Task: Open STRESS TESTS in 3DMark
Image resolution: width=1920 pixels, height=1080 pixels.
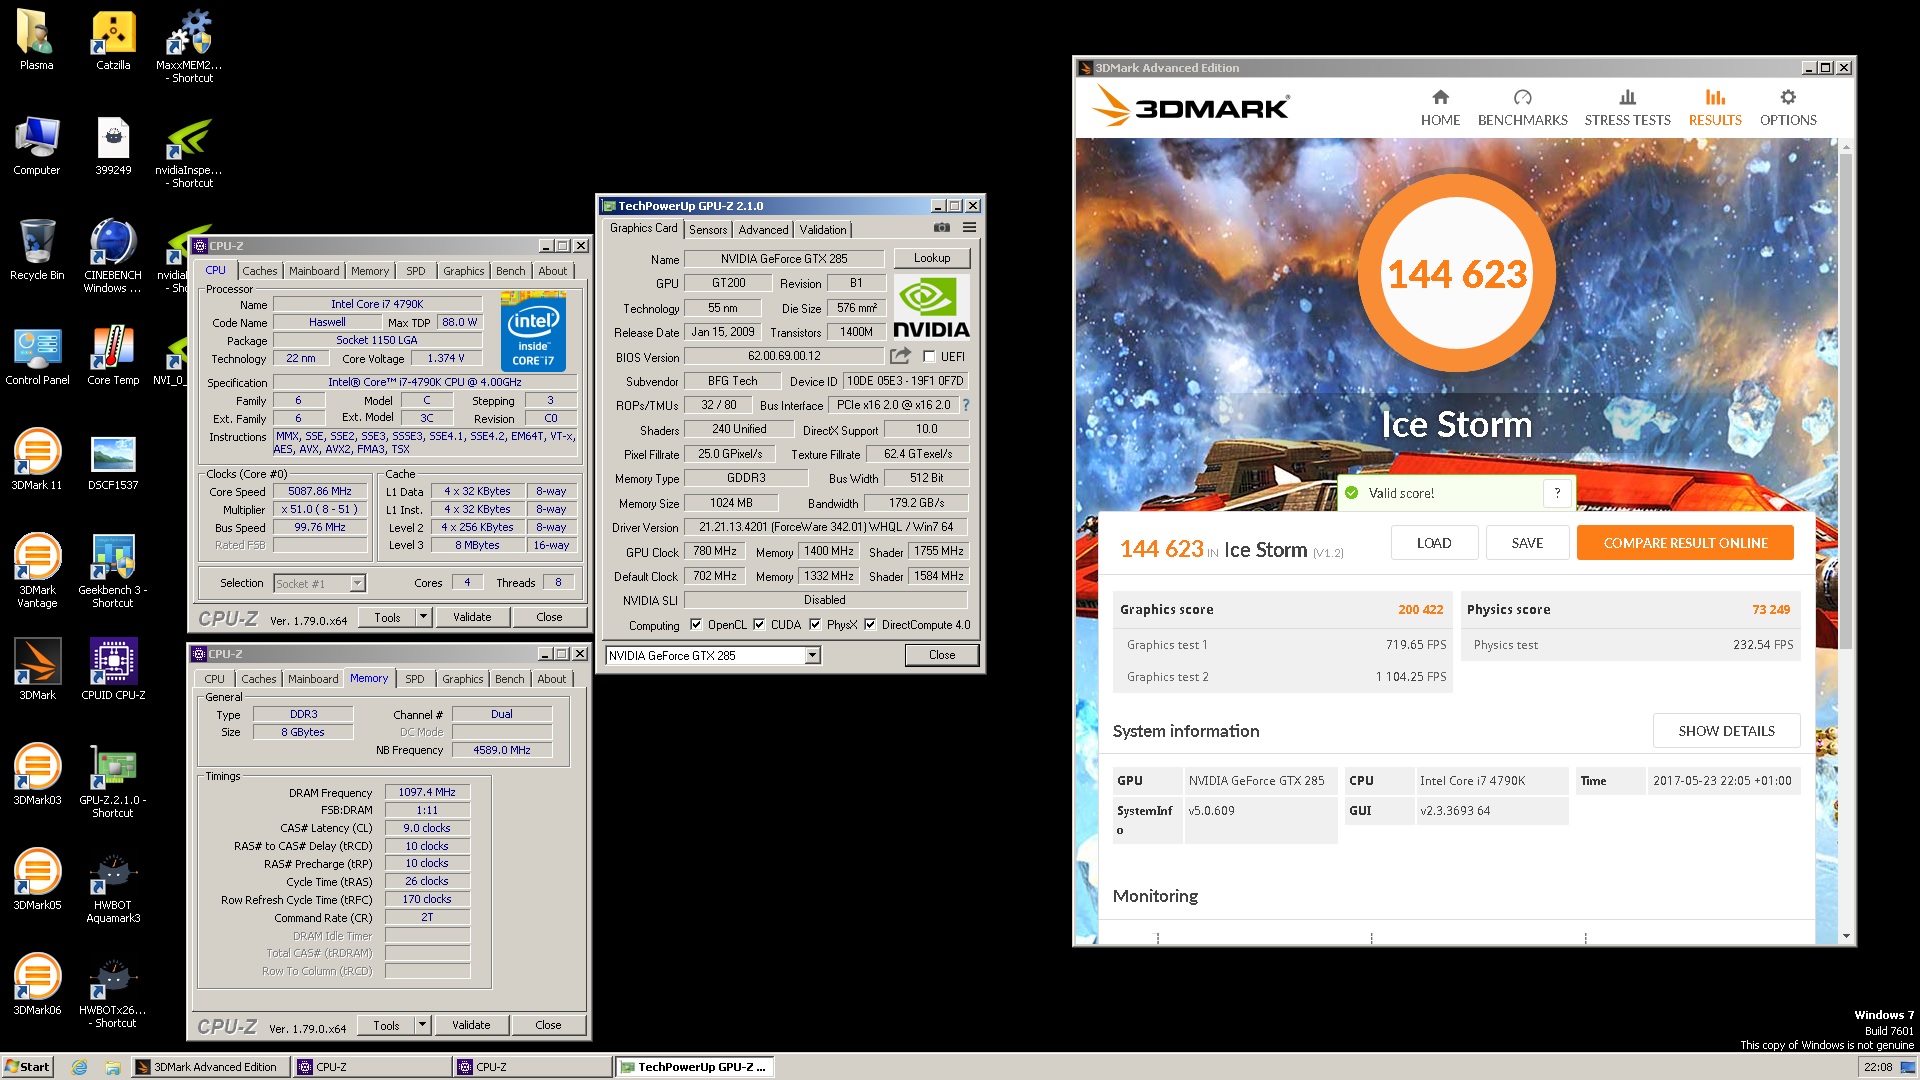Action: point(1627,108)
